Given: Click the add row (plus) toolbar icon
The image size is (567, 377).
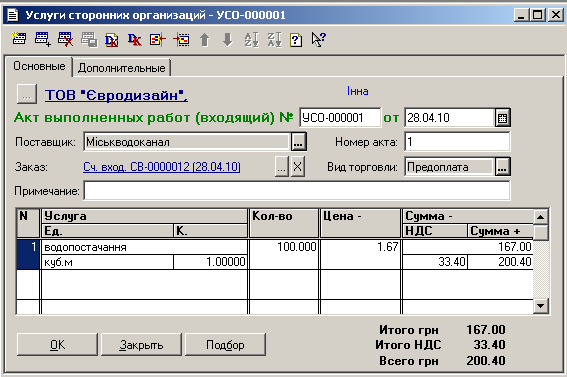Looking at the screenshot, I should 42,39.
